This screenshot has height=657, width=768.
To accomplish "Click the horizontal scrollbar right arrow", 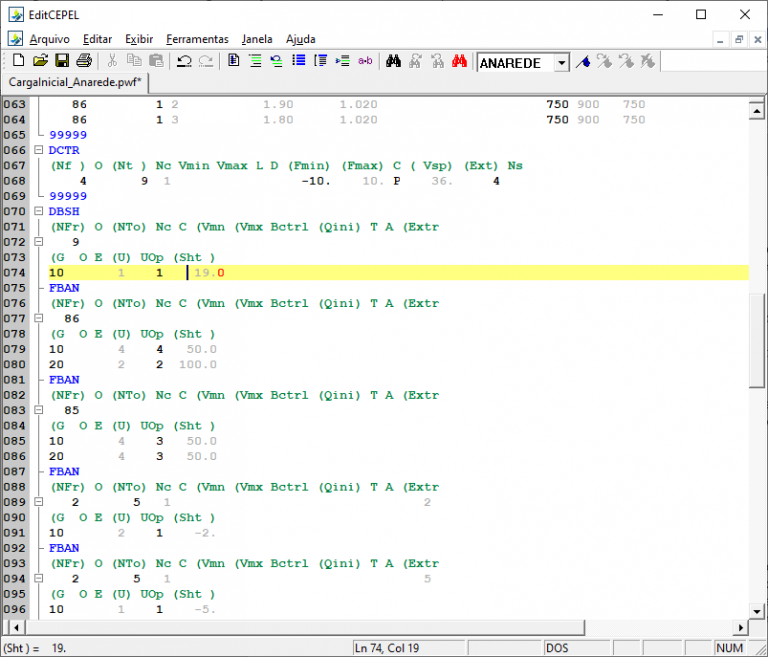I will coord(741,627).
